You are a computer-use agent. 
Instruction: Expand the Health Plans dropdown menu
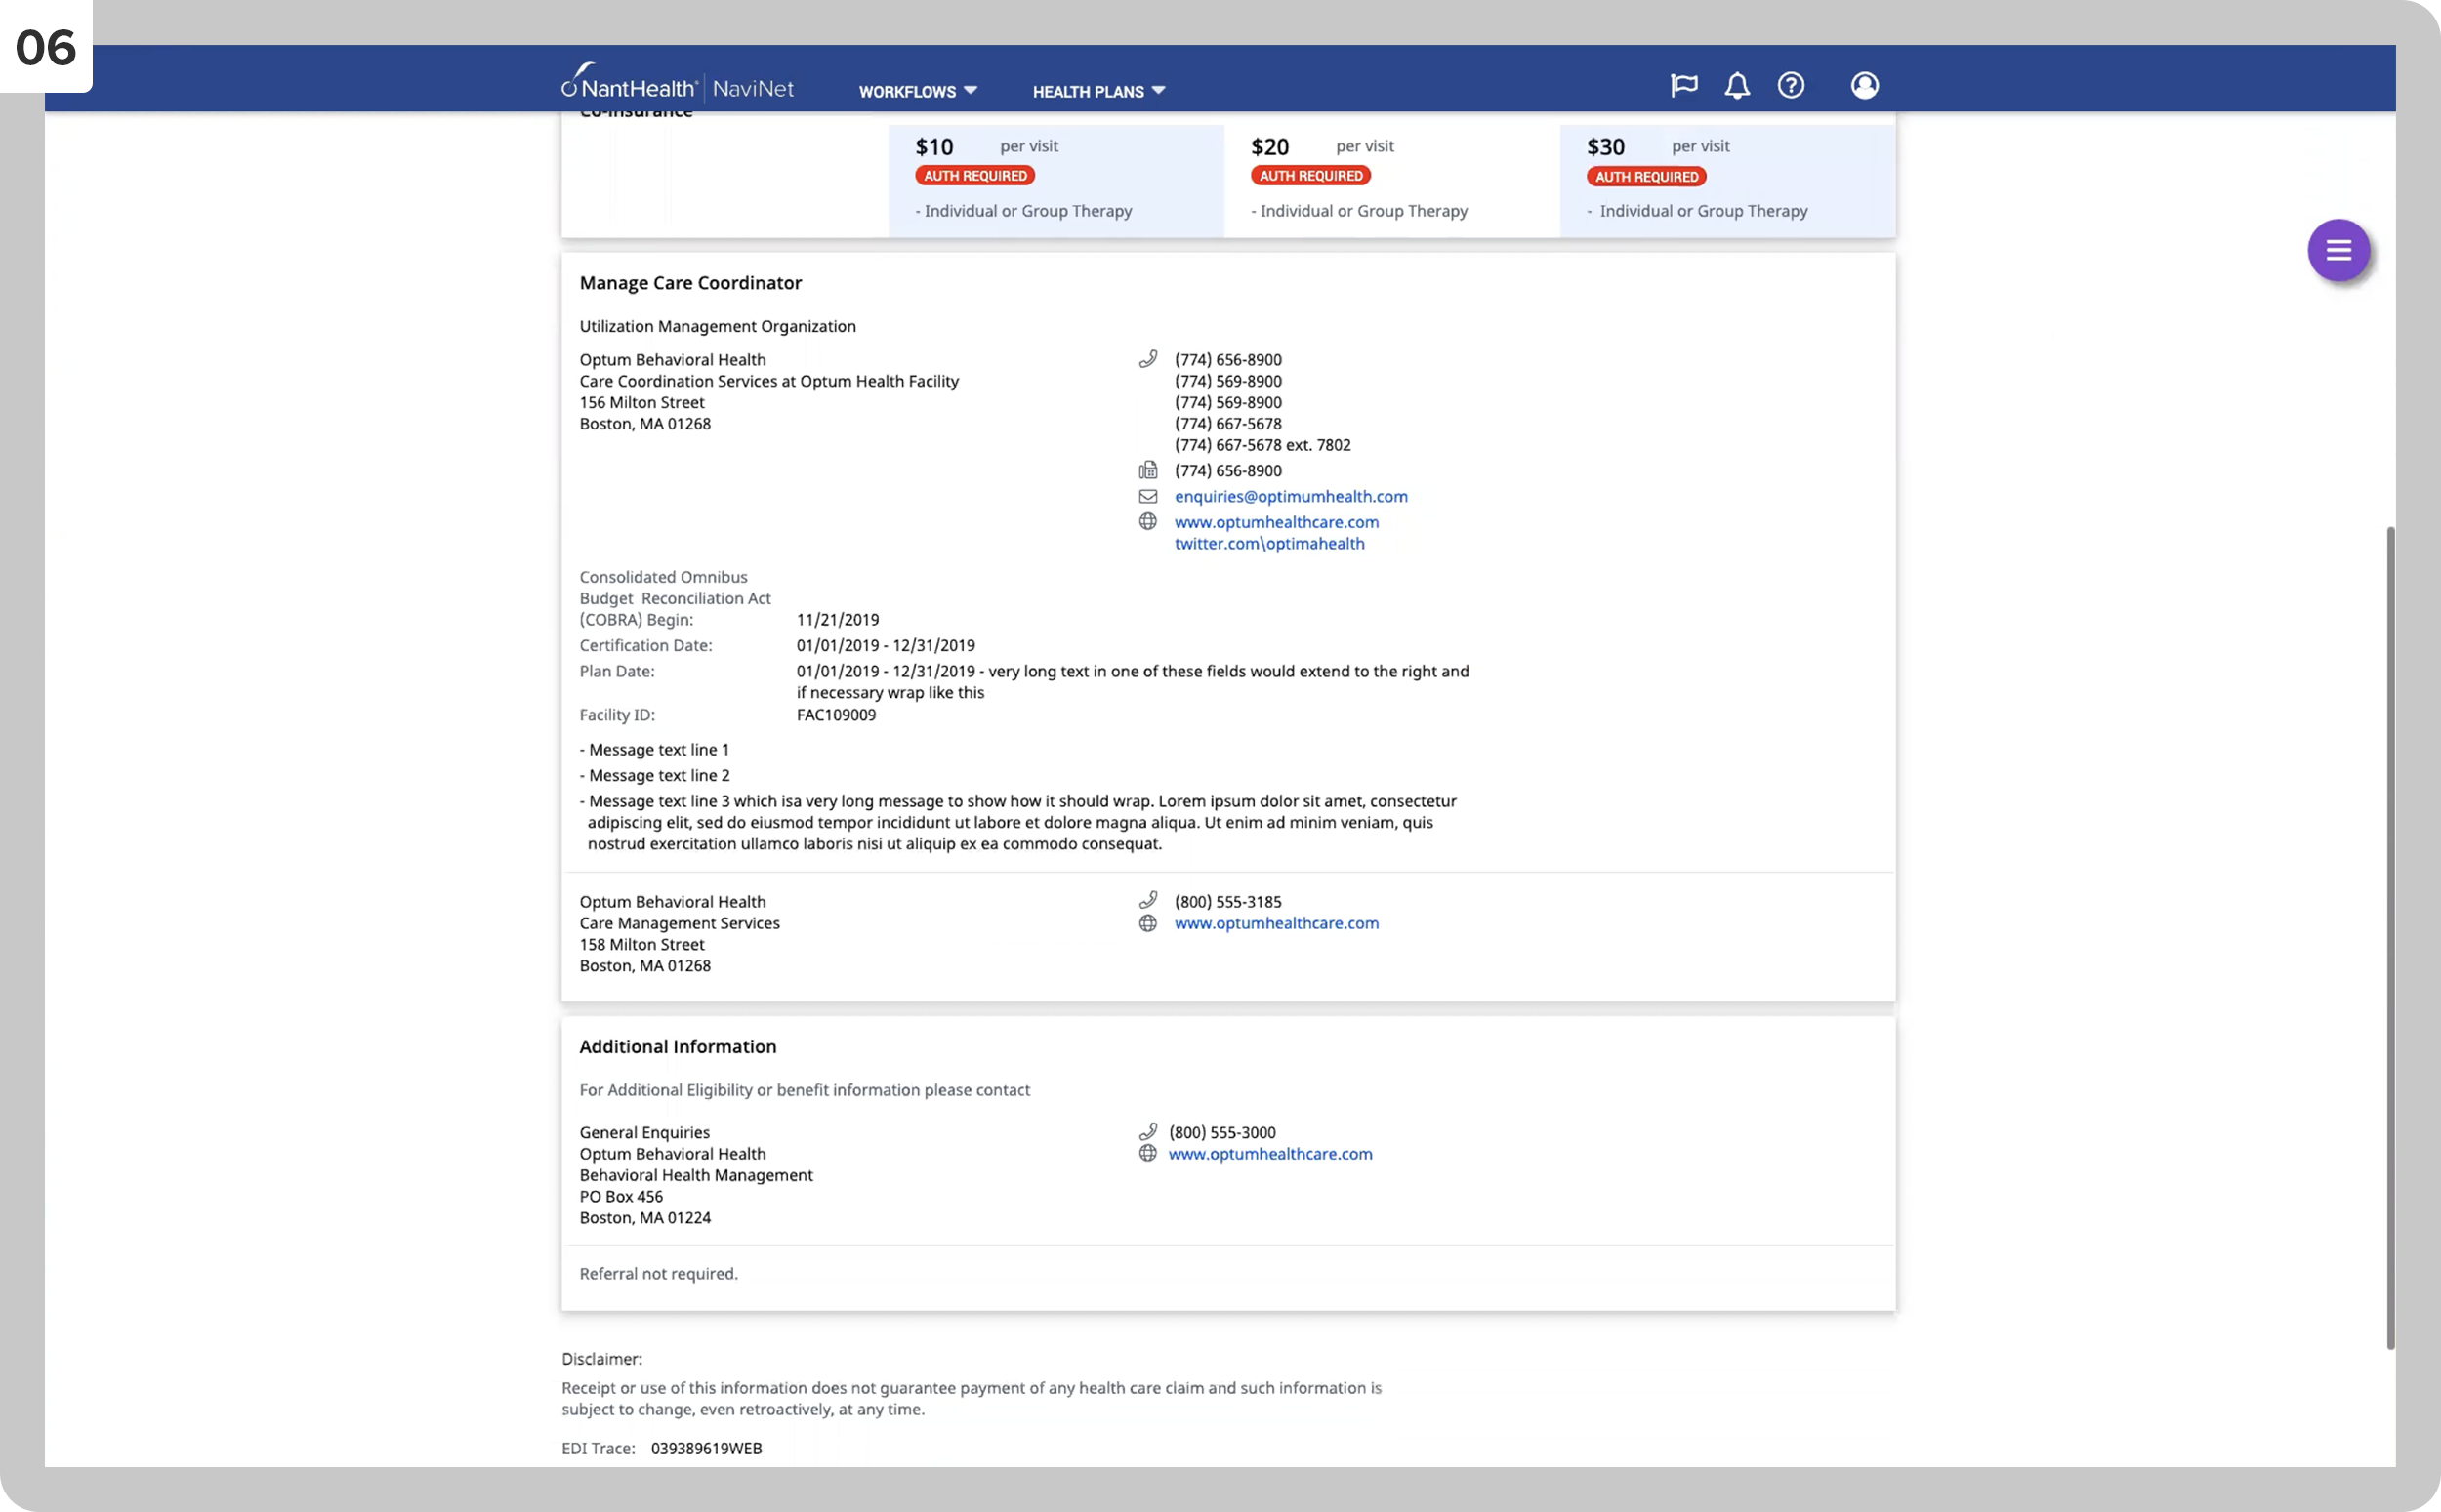coord(1099,91)
